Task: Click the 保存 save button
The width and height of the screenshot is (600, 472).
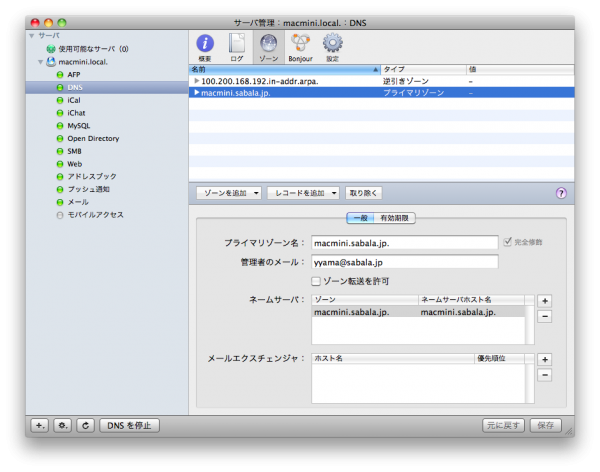Action: tap(546, 425)
